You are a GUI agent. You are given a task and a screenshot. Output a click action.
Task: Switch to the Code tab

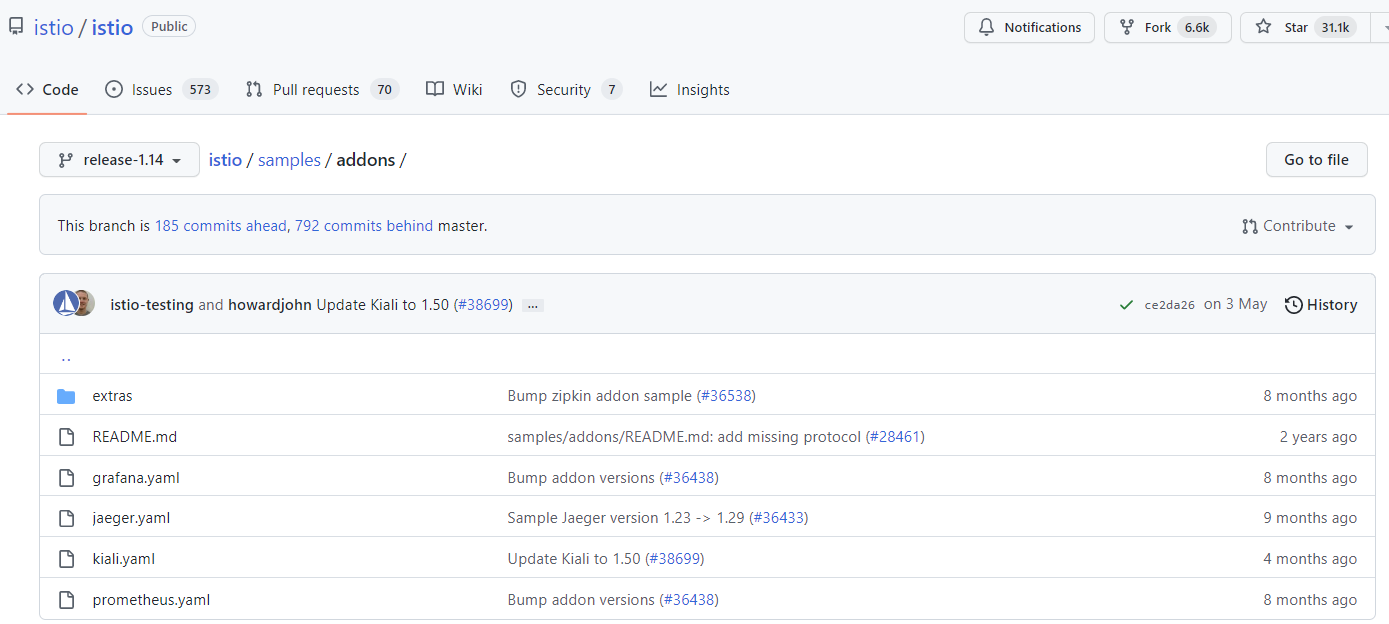coord(47,90)
